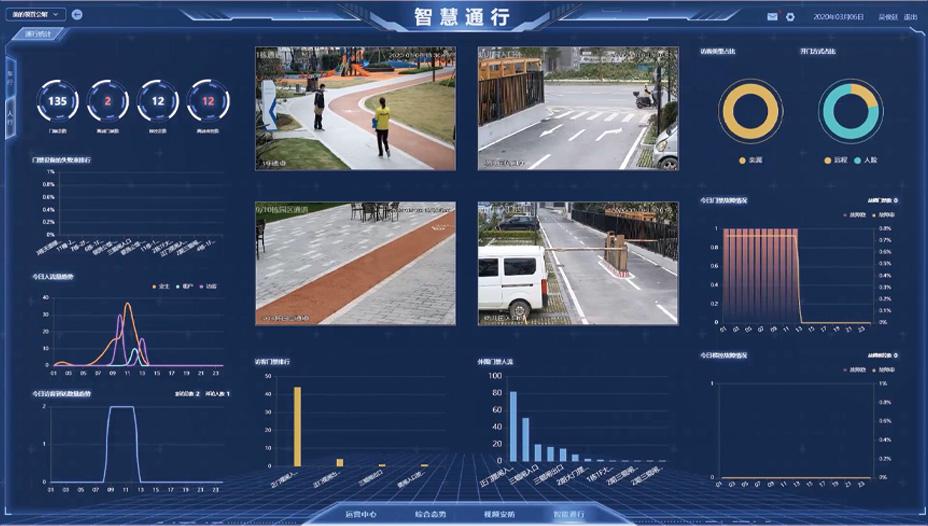Click the circular gauge showing pink 2

click(x=108, y=101)
